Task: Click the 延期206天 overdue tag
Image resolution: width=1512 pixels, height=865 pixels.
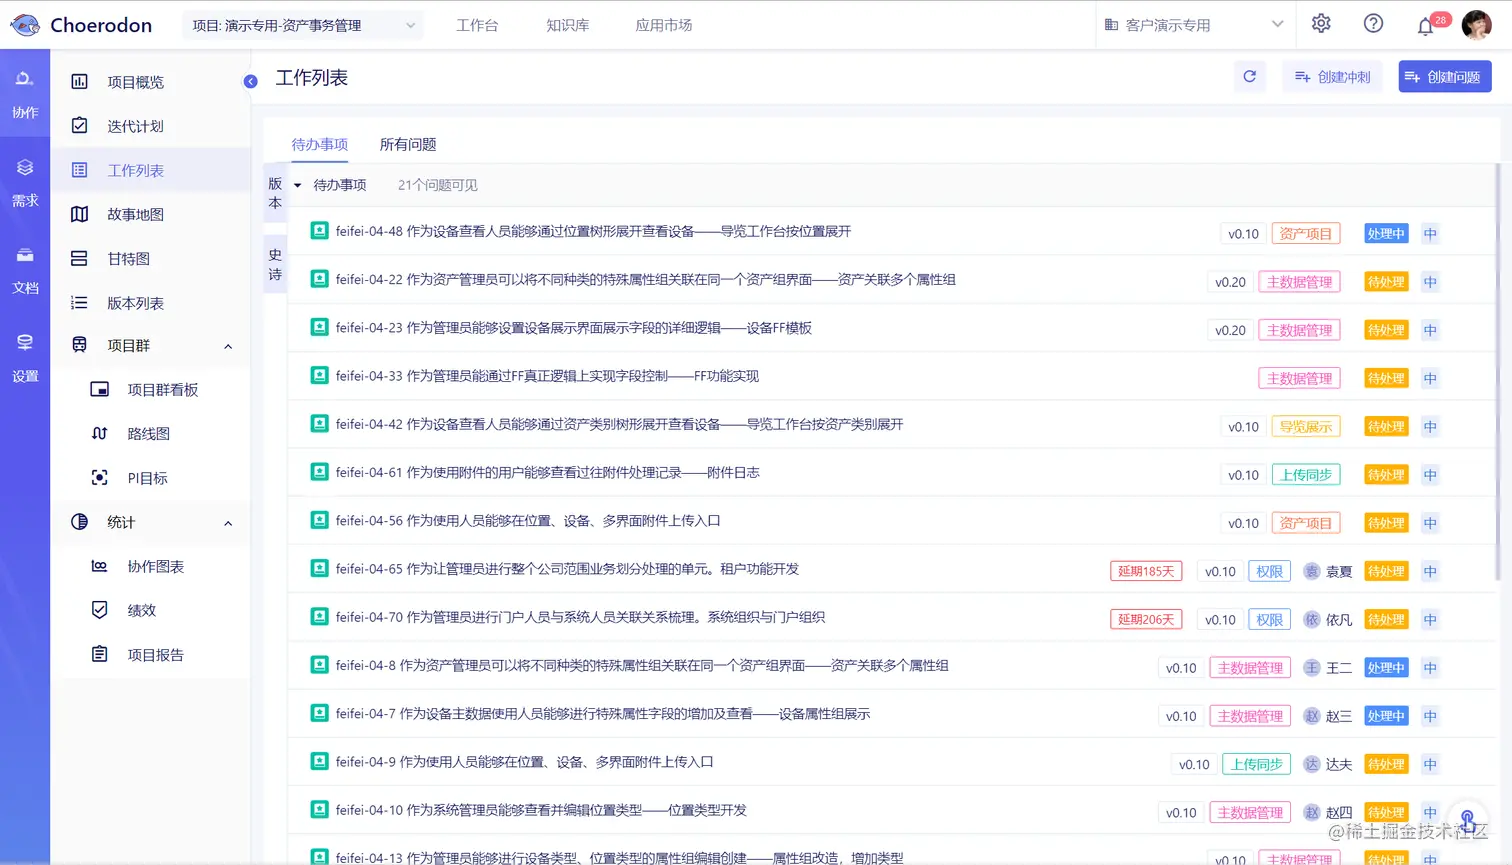Action: [1146, 620]
